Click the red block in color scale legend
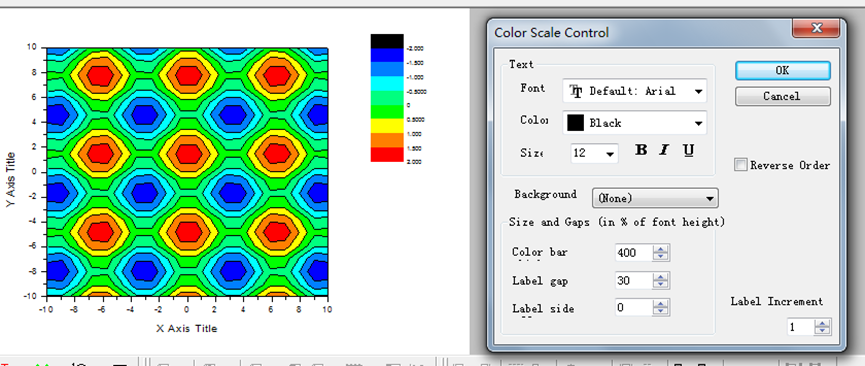The width and height of the screenshot is (865, 366). coord(387,155)
